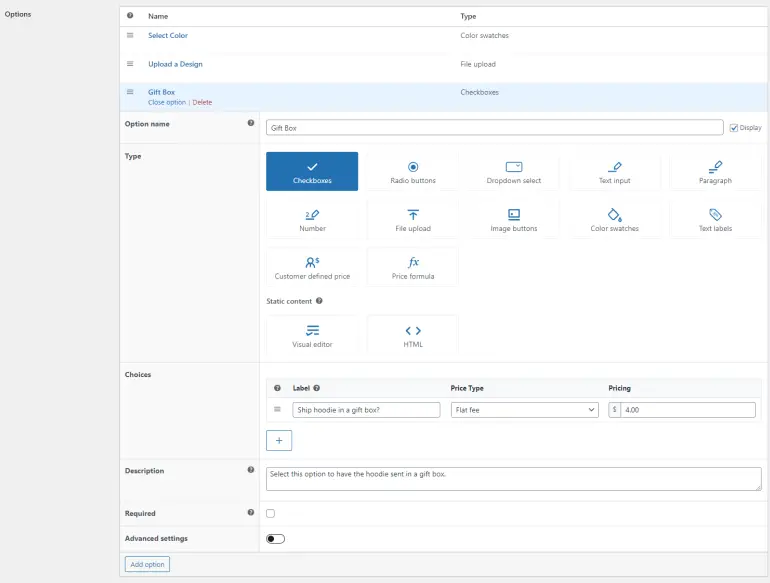The width and height of the screenshot is (770, 583).
Task: Choose the Visual editor static content
Action: (x=312, y=335)
